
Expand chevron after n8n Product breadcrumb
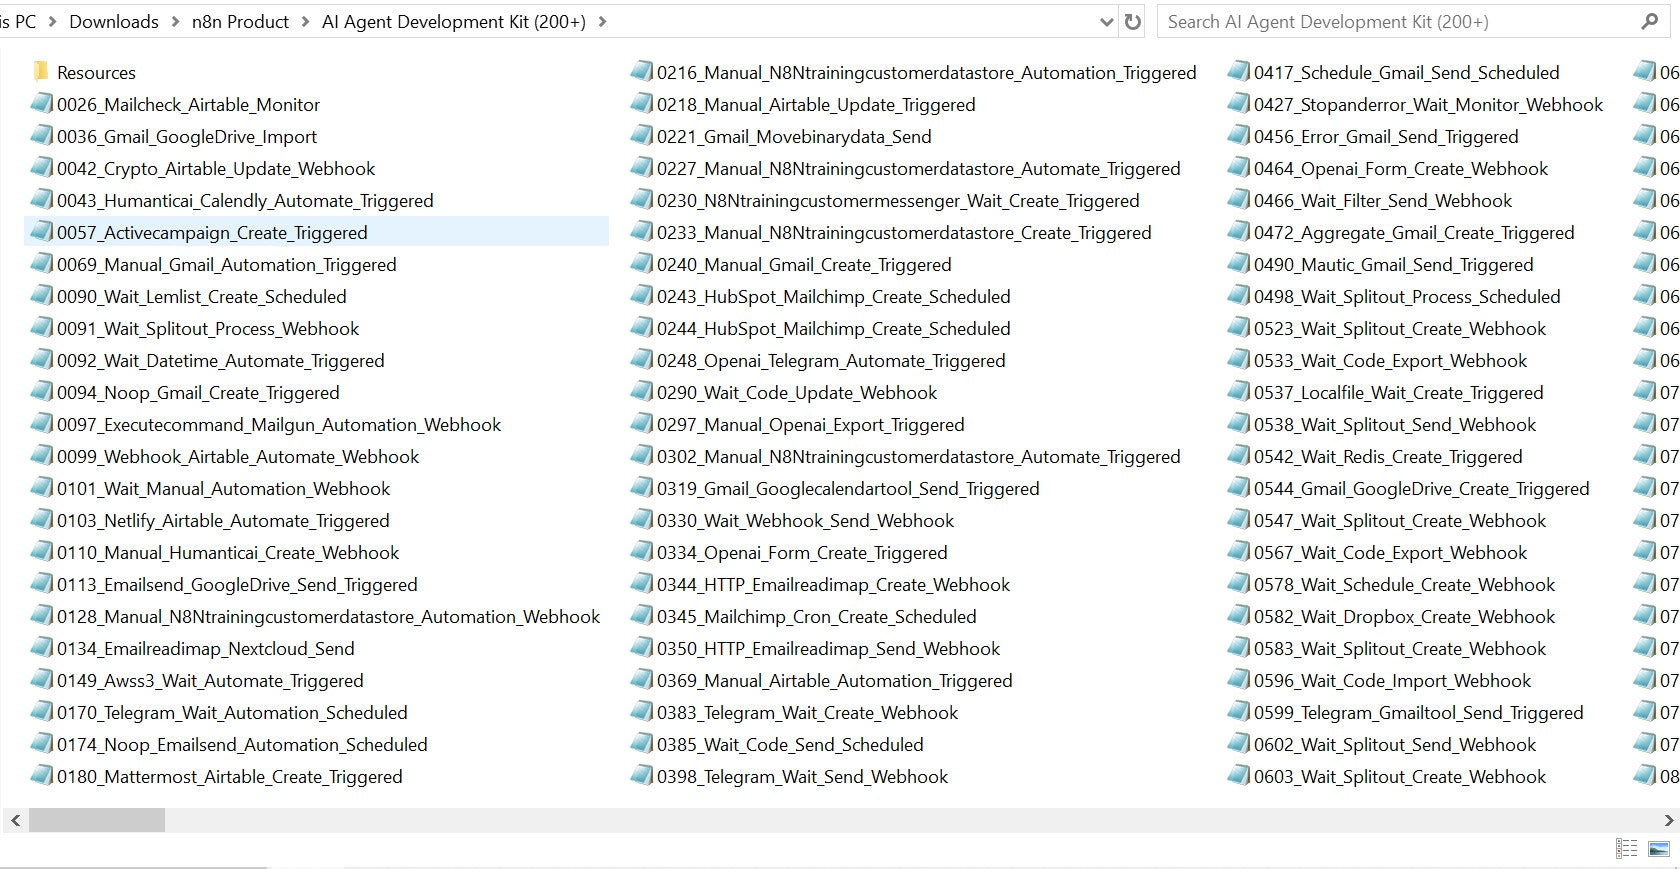[x=305, y=22]
